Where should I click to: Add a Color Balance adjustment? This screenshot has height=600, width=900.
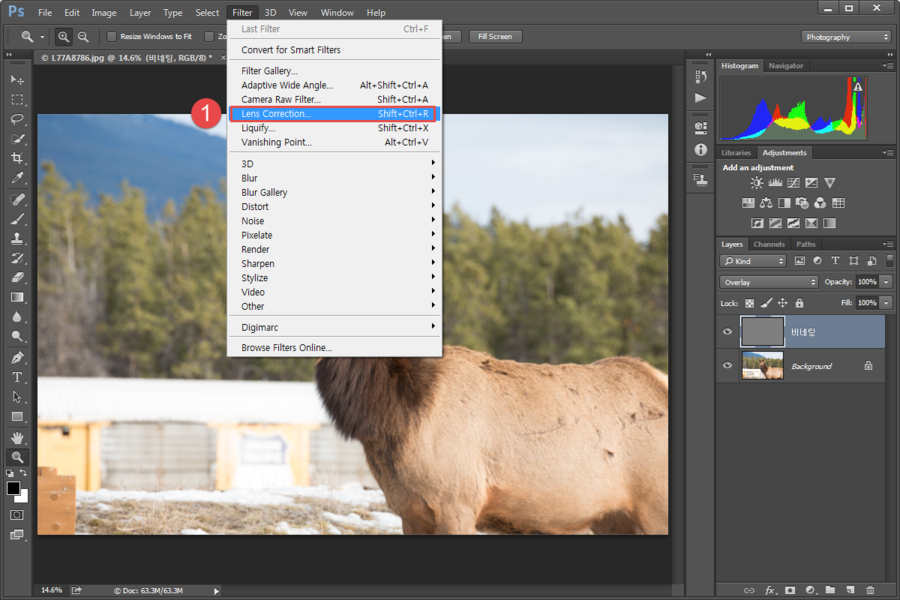[766, 203]
